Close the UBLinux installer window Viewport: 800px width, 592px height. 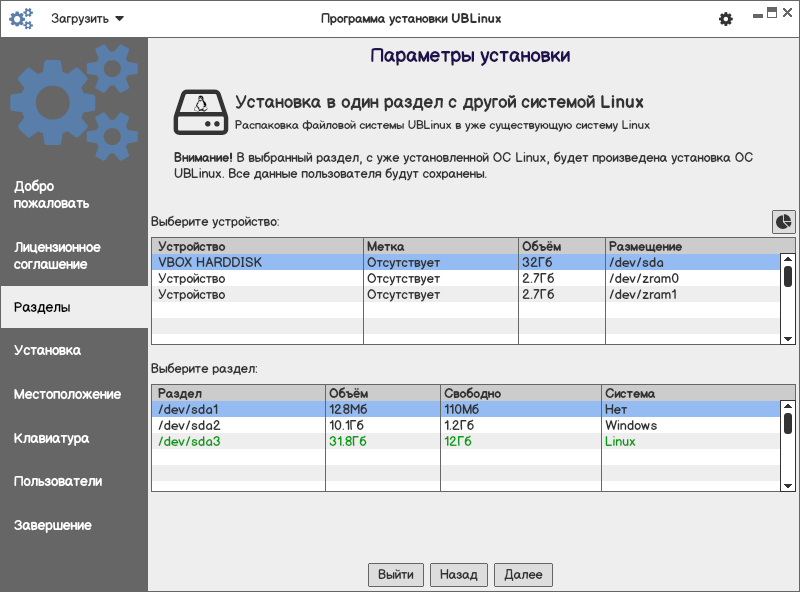(x=788, y=13)
